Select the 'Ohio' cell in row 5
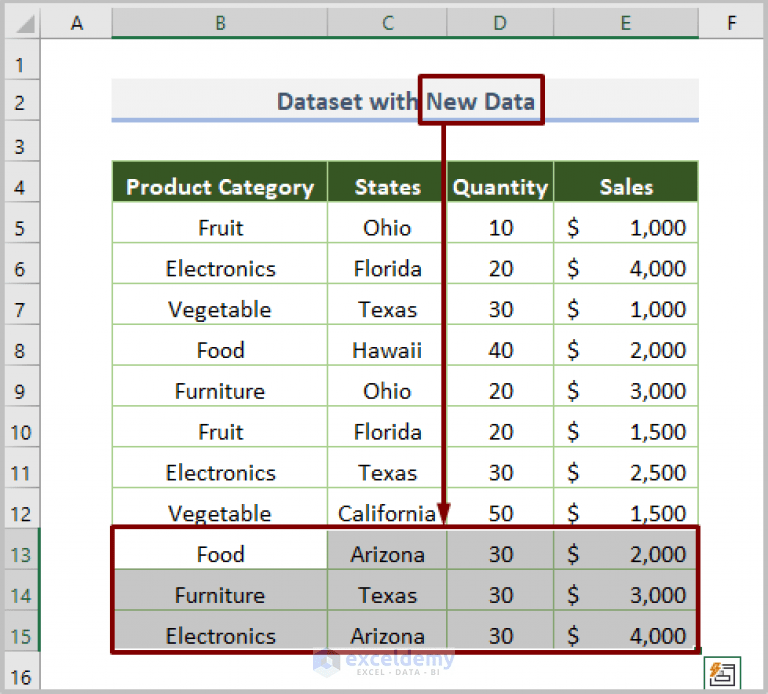Image resolution: width=768 pixels, height=694 pixels. coord(387,222)
